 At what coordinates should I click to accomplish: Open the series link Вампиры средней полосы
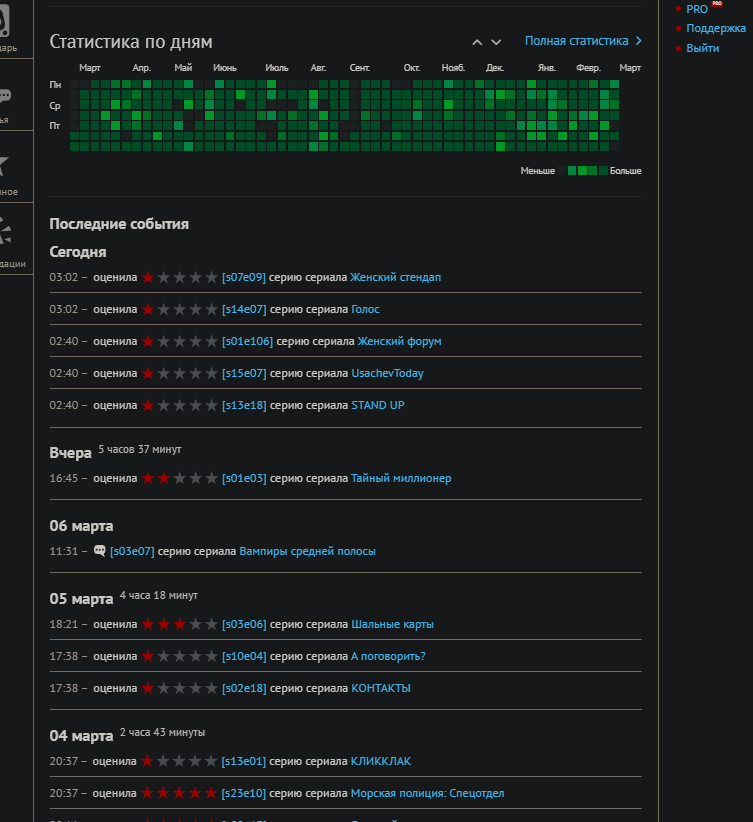307,551
